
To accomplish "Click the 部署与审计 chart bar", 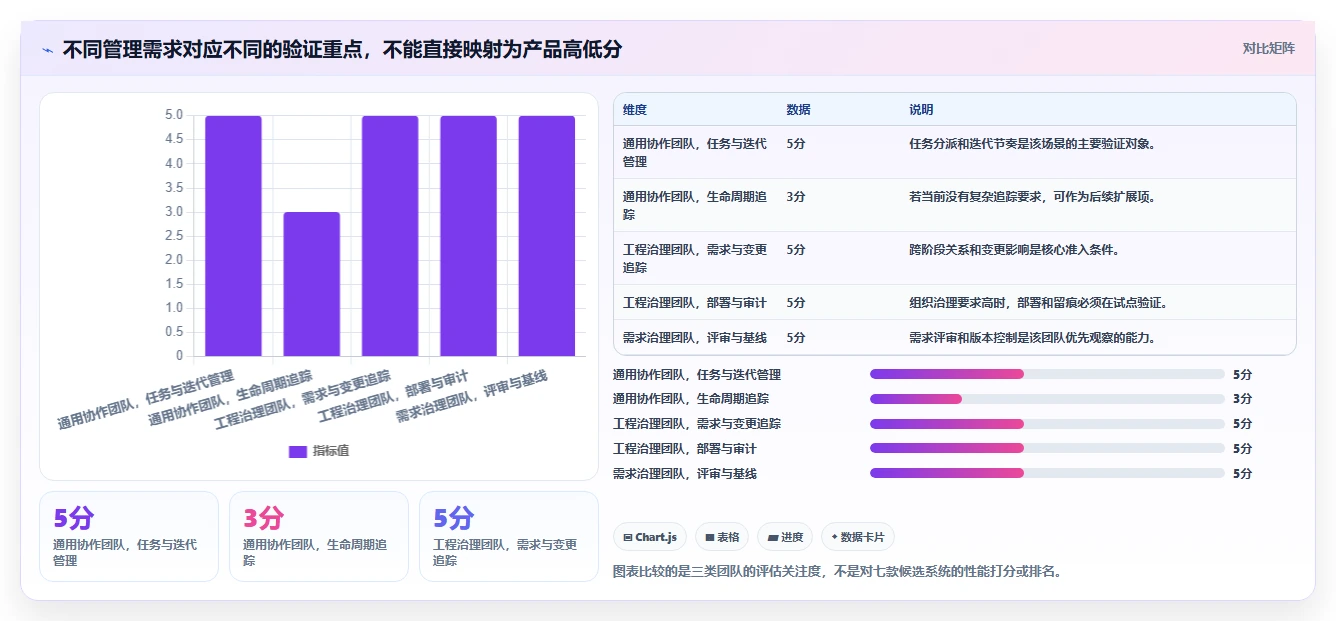I will click(x=468, y=236).
